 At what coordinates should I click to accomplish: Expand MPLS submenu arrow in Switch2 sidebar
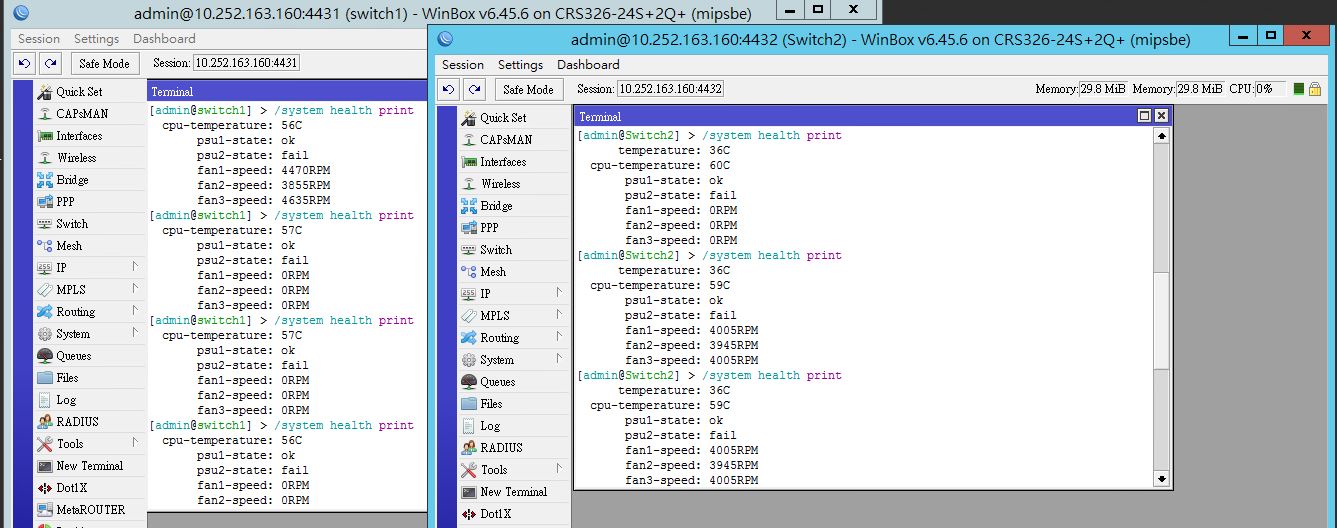coord(559,315)
